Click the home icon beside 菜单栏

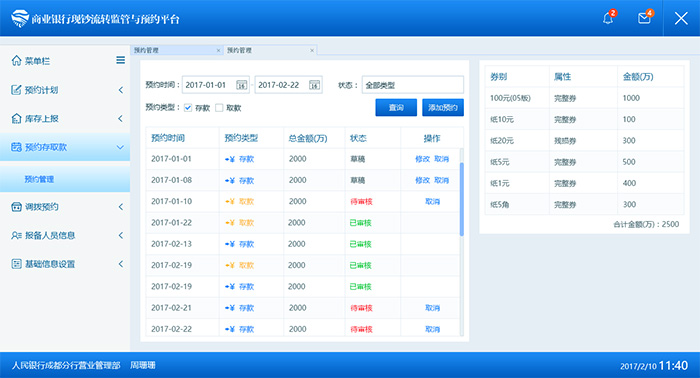[17, 60]
